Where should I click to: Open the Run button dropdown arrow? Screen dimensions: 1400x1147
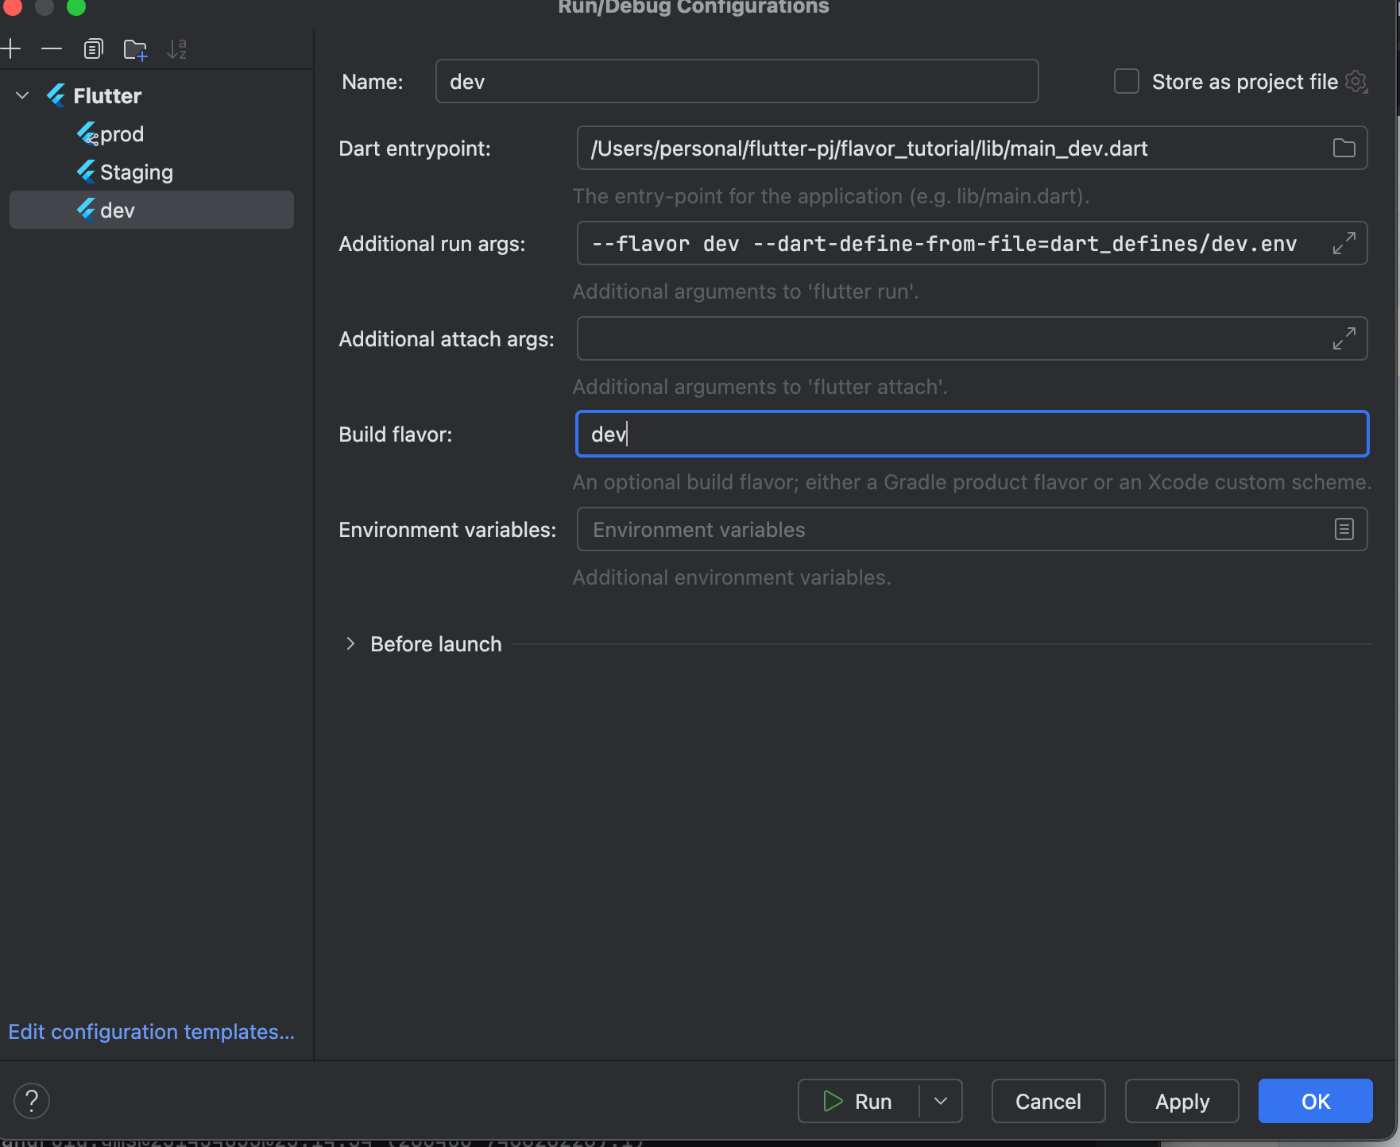[x=940, y=1101]
